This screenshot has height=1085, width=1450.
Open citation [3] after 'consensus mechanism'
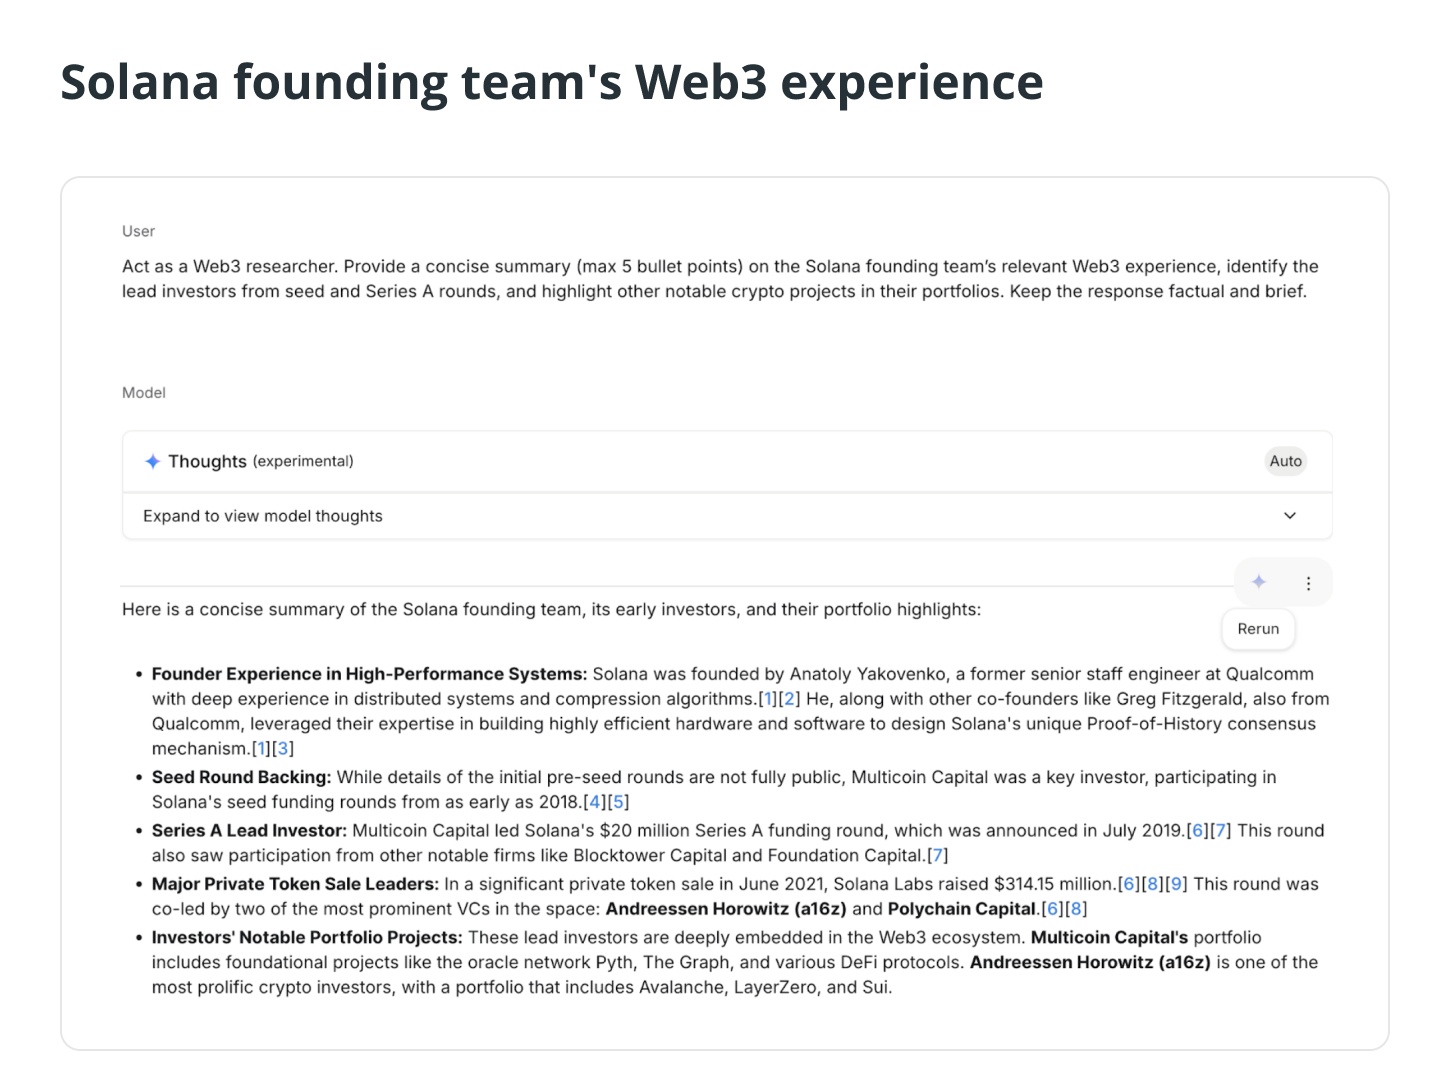click(x=283, y=749)
